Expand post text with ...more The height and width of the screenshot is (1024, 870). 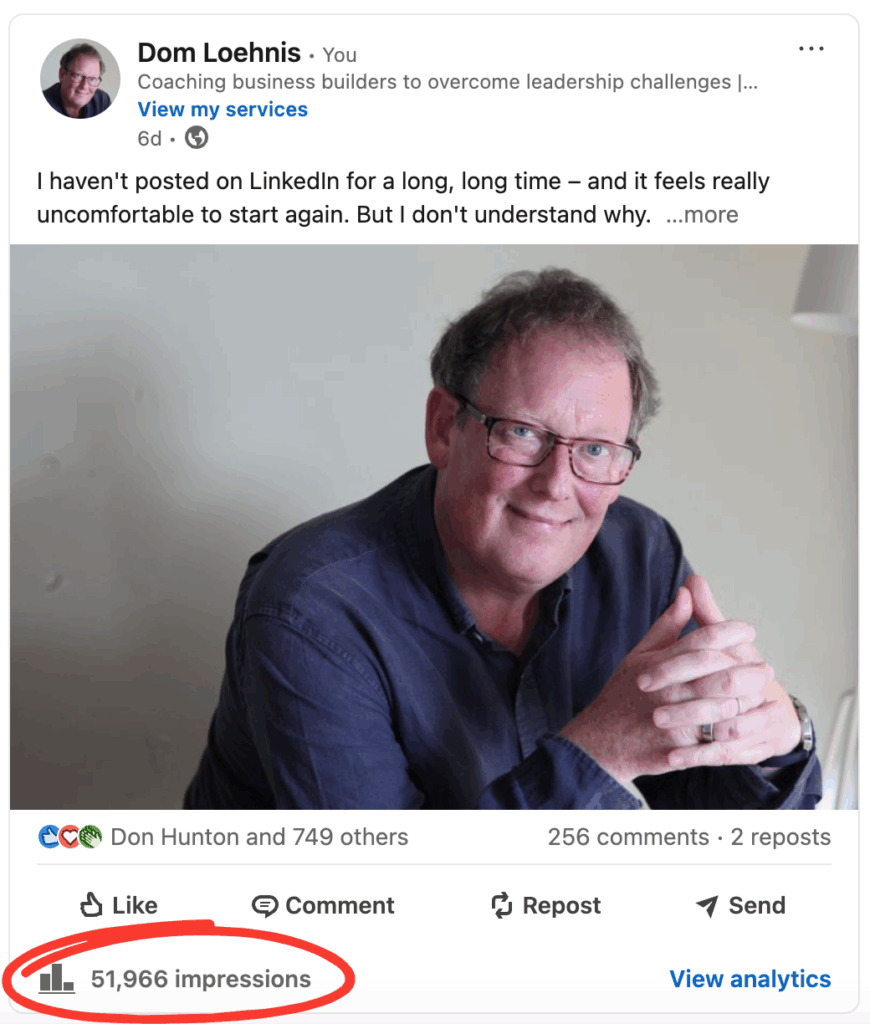[702, 214]
